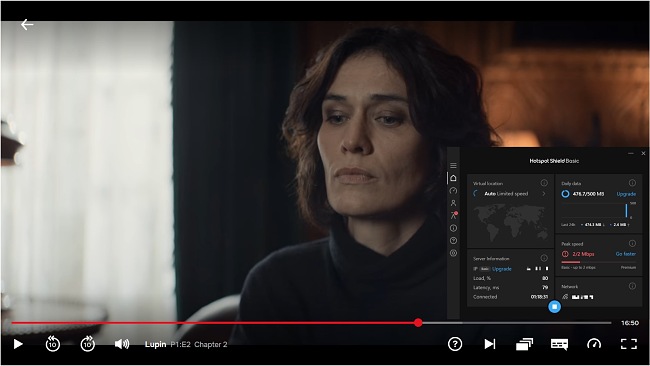Click the 2/2 Mbps peak speed value
650x366 pixels.
[583, 254]
